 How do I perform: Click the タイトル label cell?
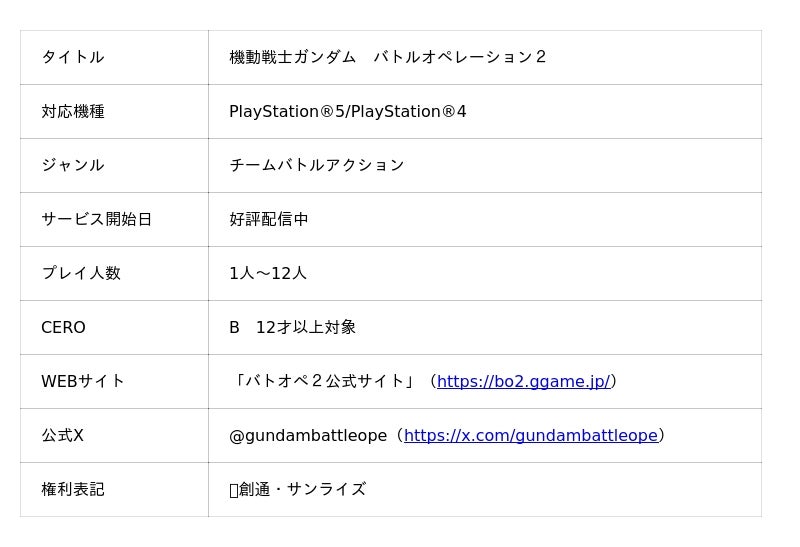[73, 58]
